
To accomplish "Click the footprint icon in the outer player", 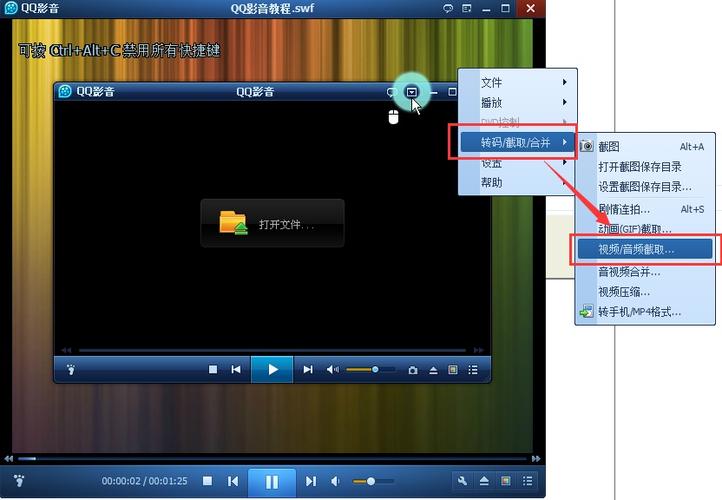I will click(x=19, y=481).
